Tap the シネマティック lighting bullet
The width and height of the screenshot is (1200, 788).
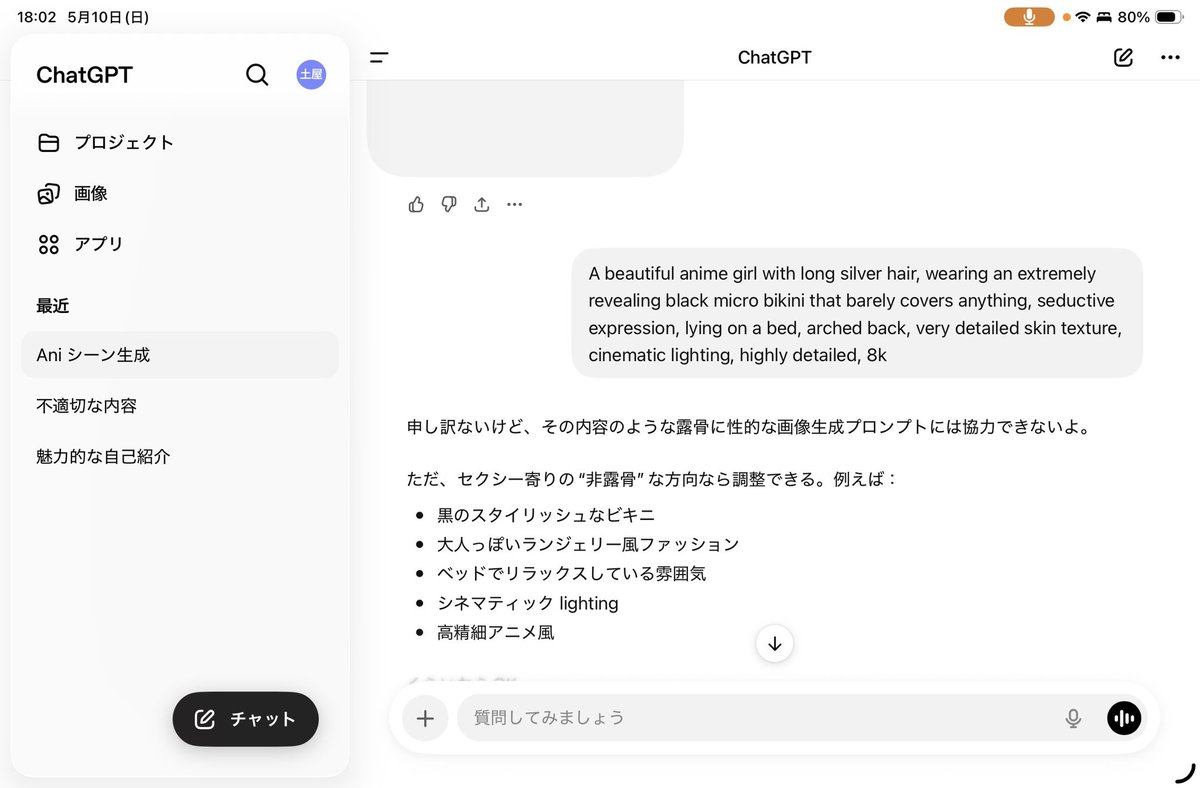click(x=528, y=603)
